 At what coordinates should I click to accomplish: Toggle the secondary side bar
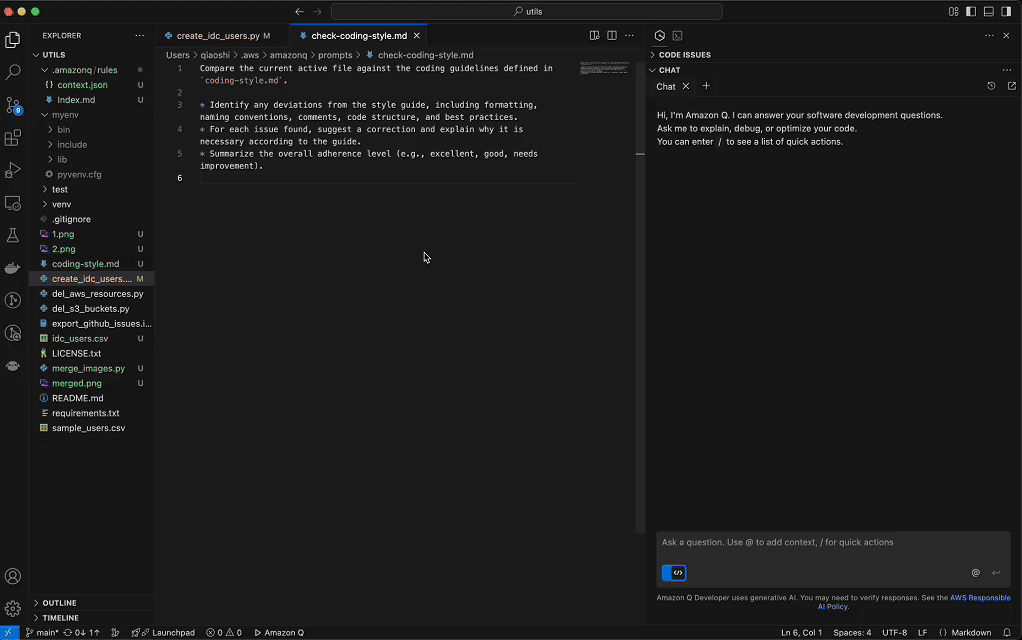[1006, 12]
